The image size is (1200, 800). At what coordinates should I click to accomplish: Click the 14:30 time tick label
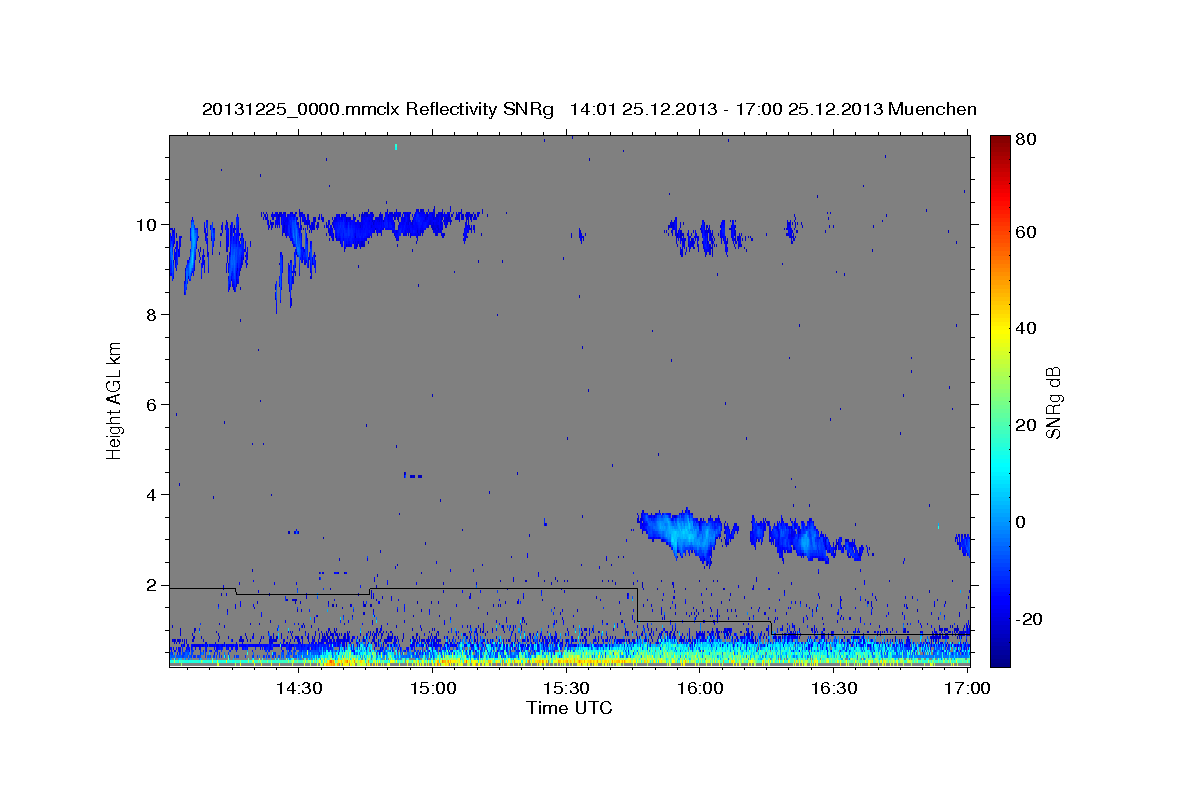(298, 688)
